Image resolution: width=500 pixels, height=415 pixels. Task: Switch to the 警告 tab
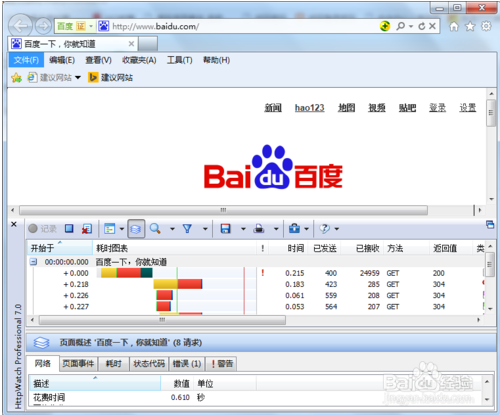tap(222, 363)
